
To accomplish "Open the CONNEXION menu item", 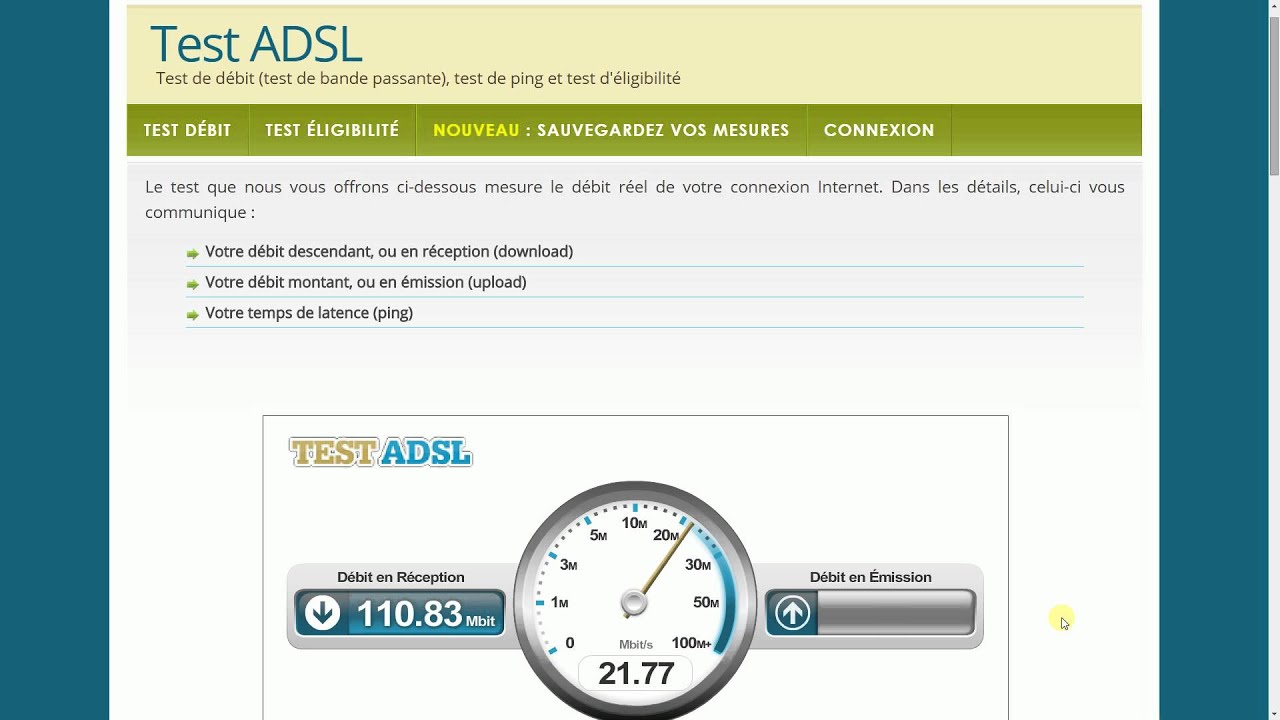I will (879, 130).
